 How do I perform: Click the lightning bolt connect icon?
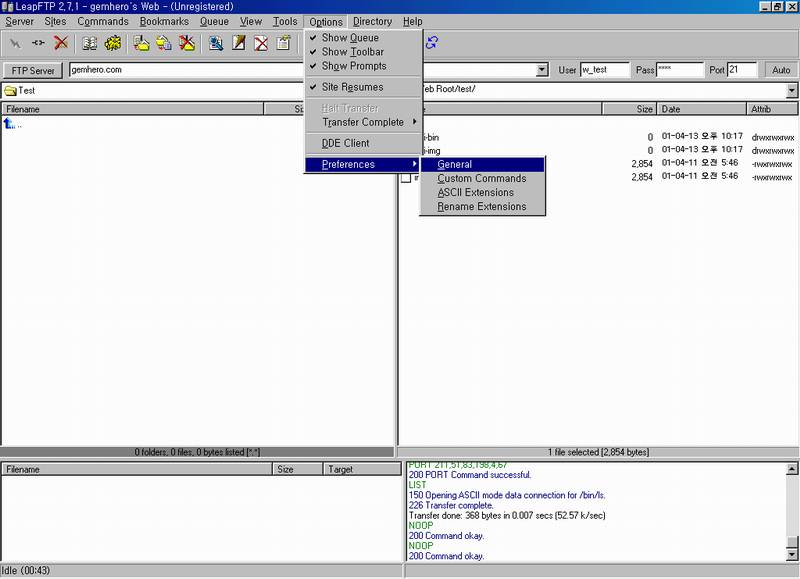[x=15, y=43]
